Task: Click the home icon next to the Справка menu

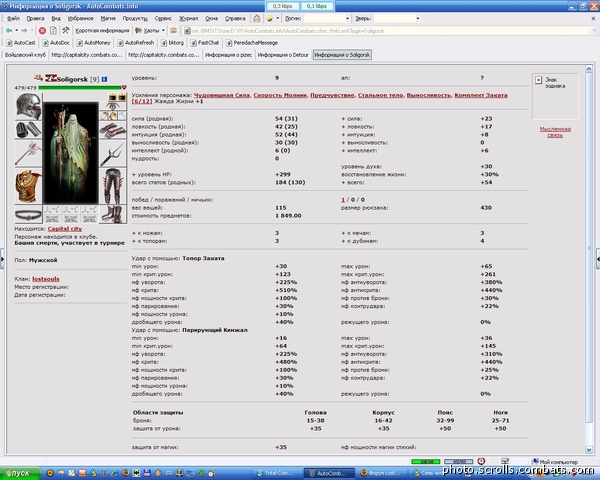Action: [x=257, y=18]
